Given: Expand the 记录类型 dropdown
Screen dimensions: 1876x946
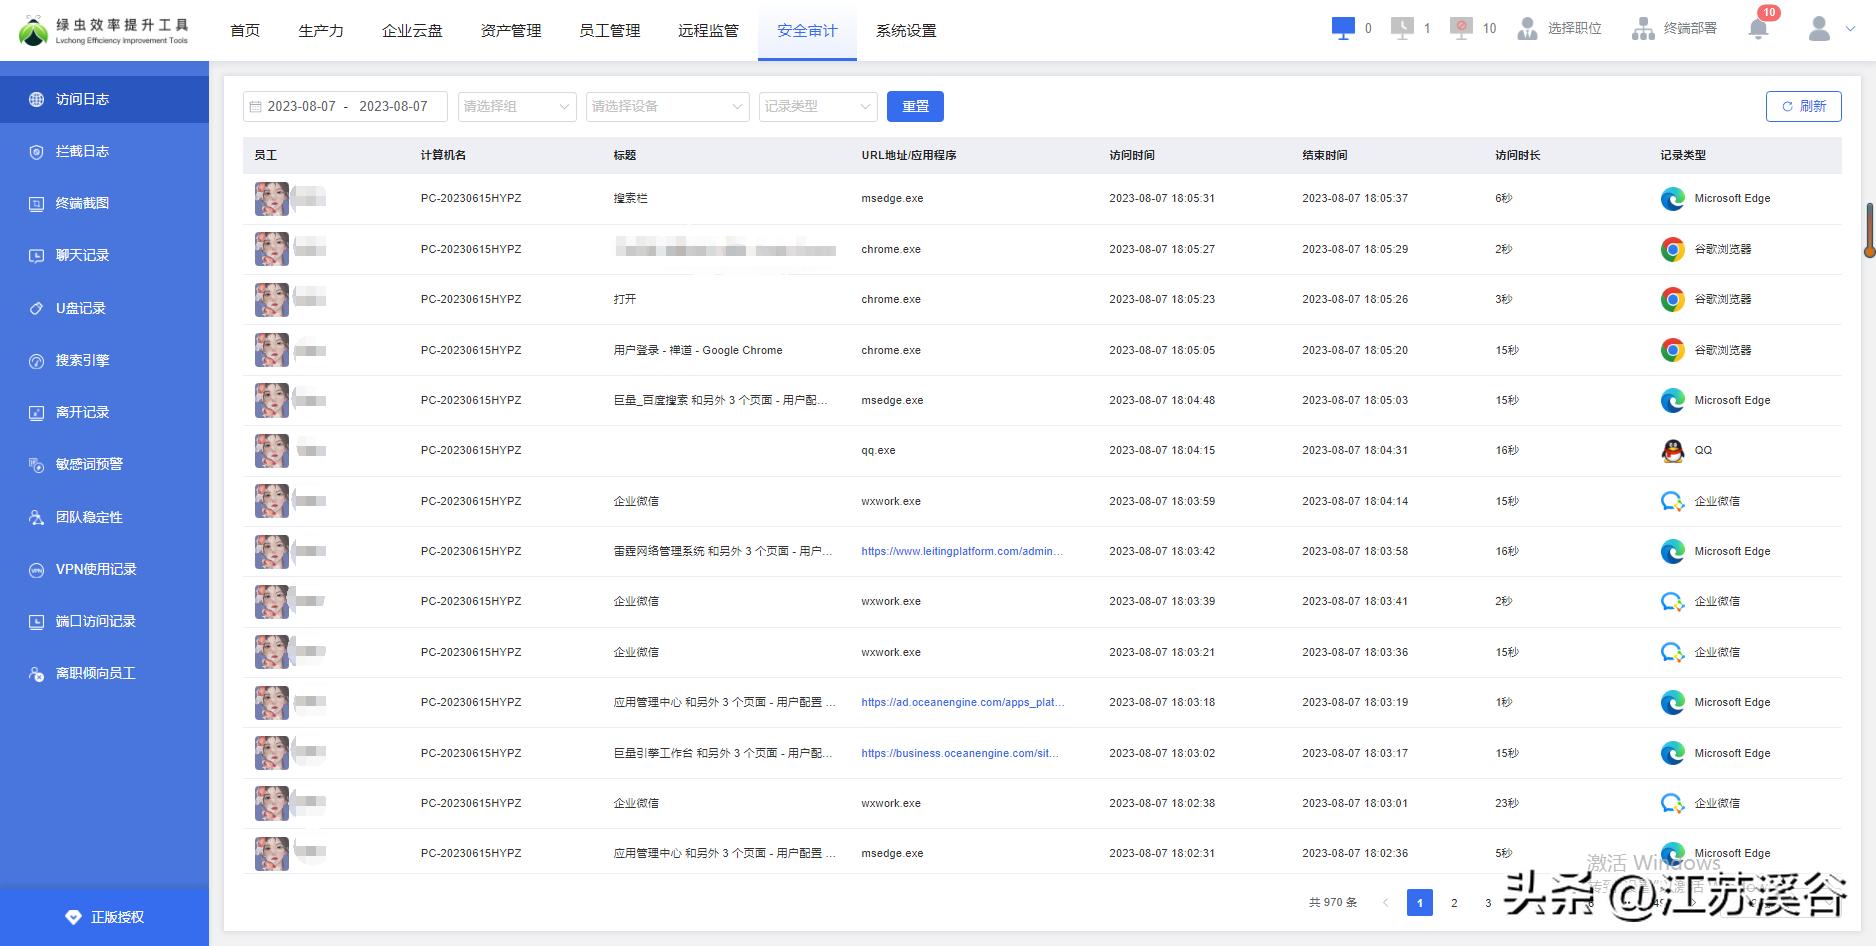Looking at the screenshot, I should click(x=816, y=106).
